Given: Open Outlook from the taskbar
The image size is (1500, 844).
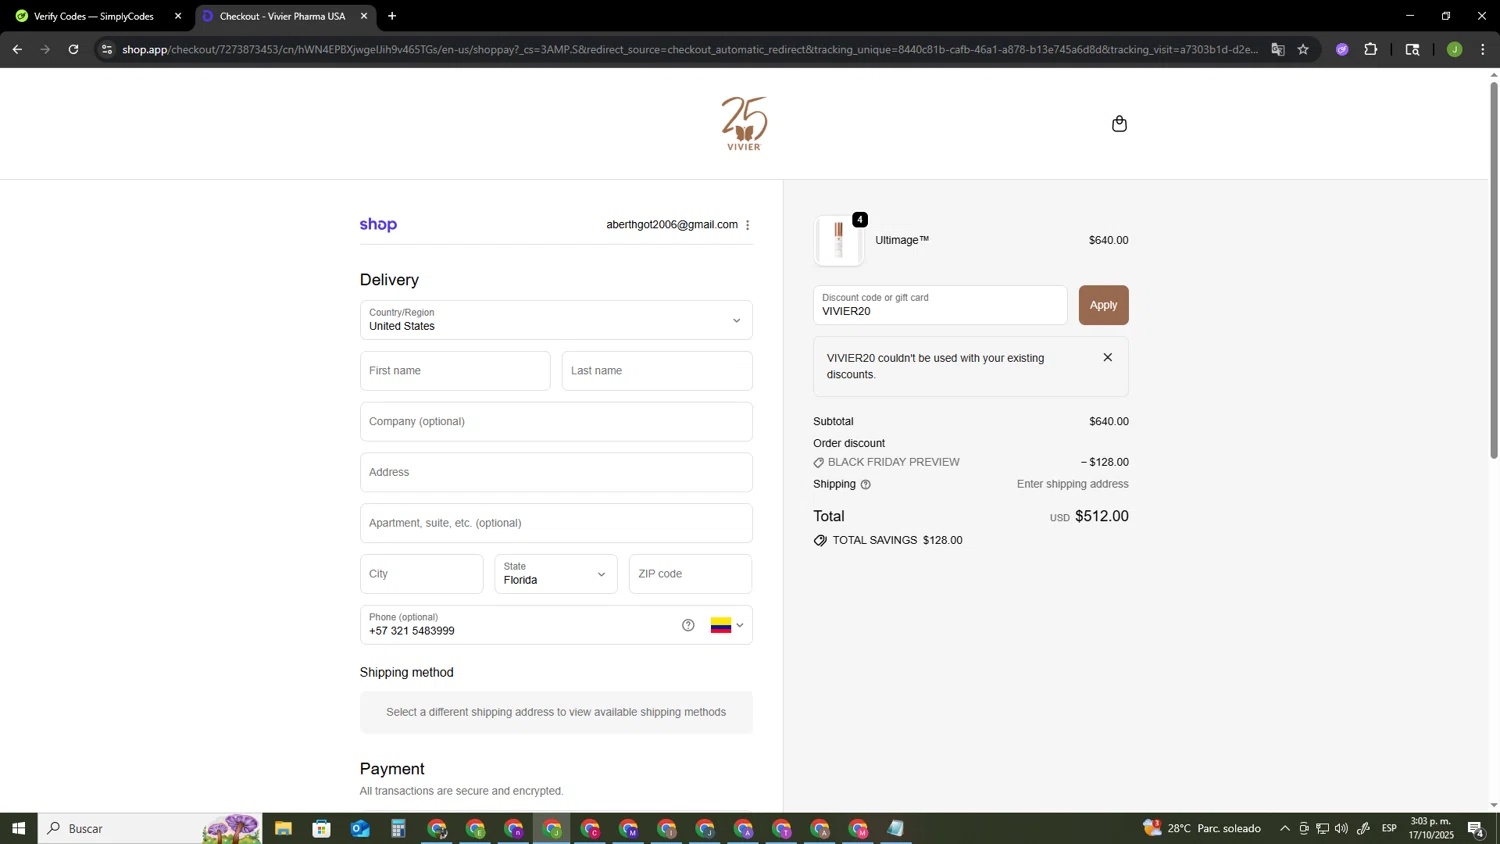Looking at the screenshot, I should click(360, 828).
